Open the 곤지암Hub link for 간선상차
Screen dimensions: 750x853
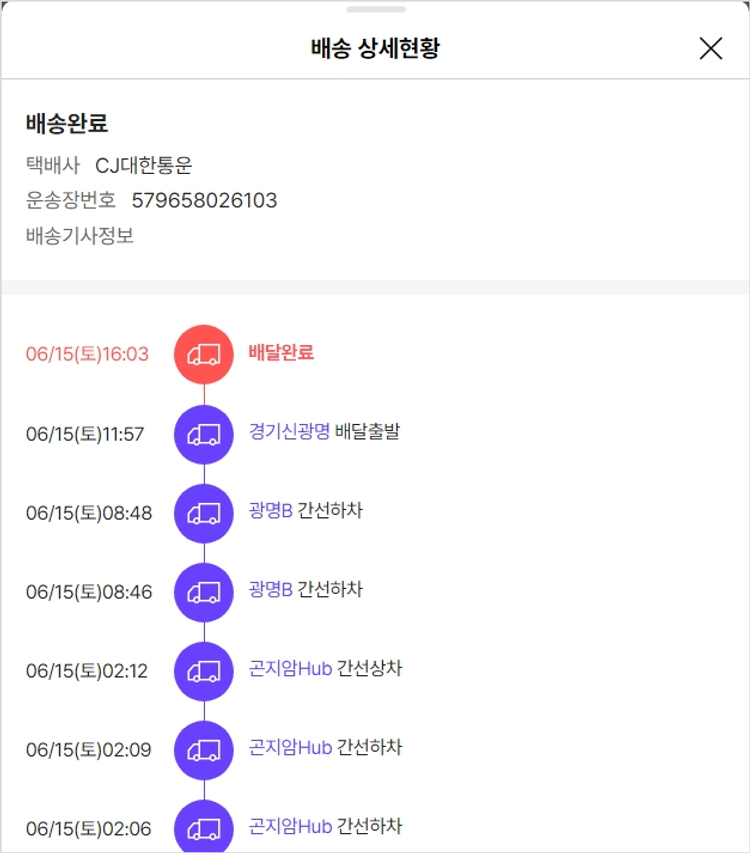click(290, 669)
